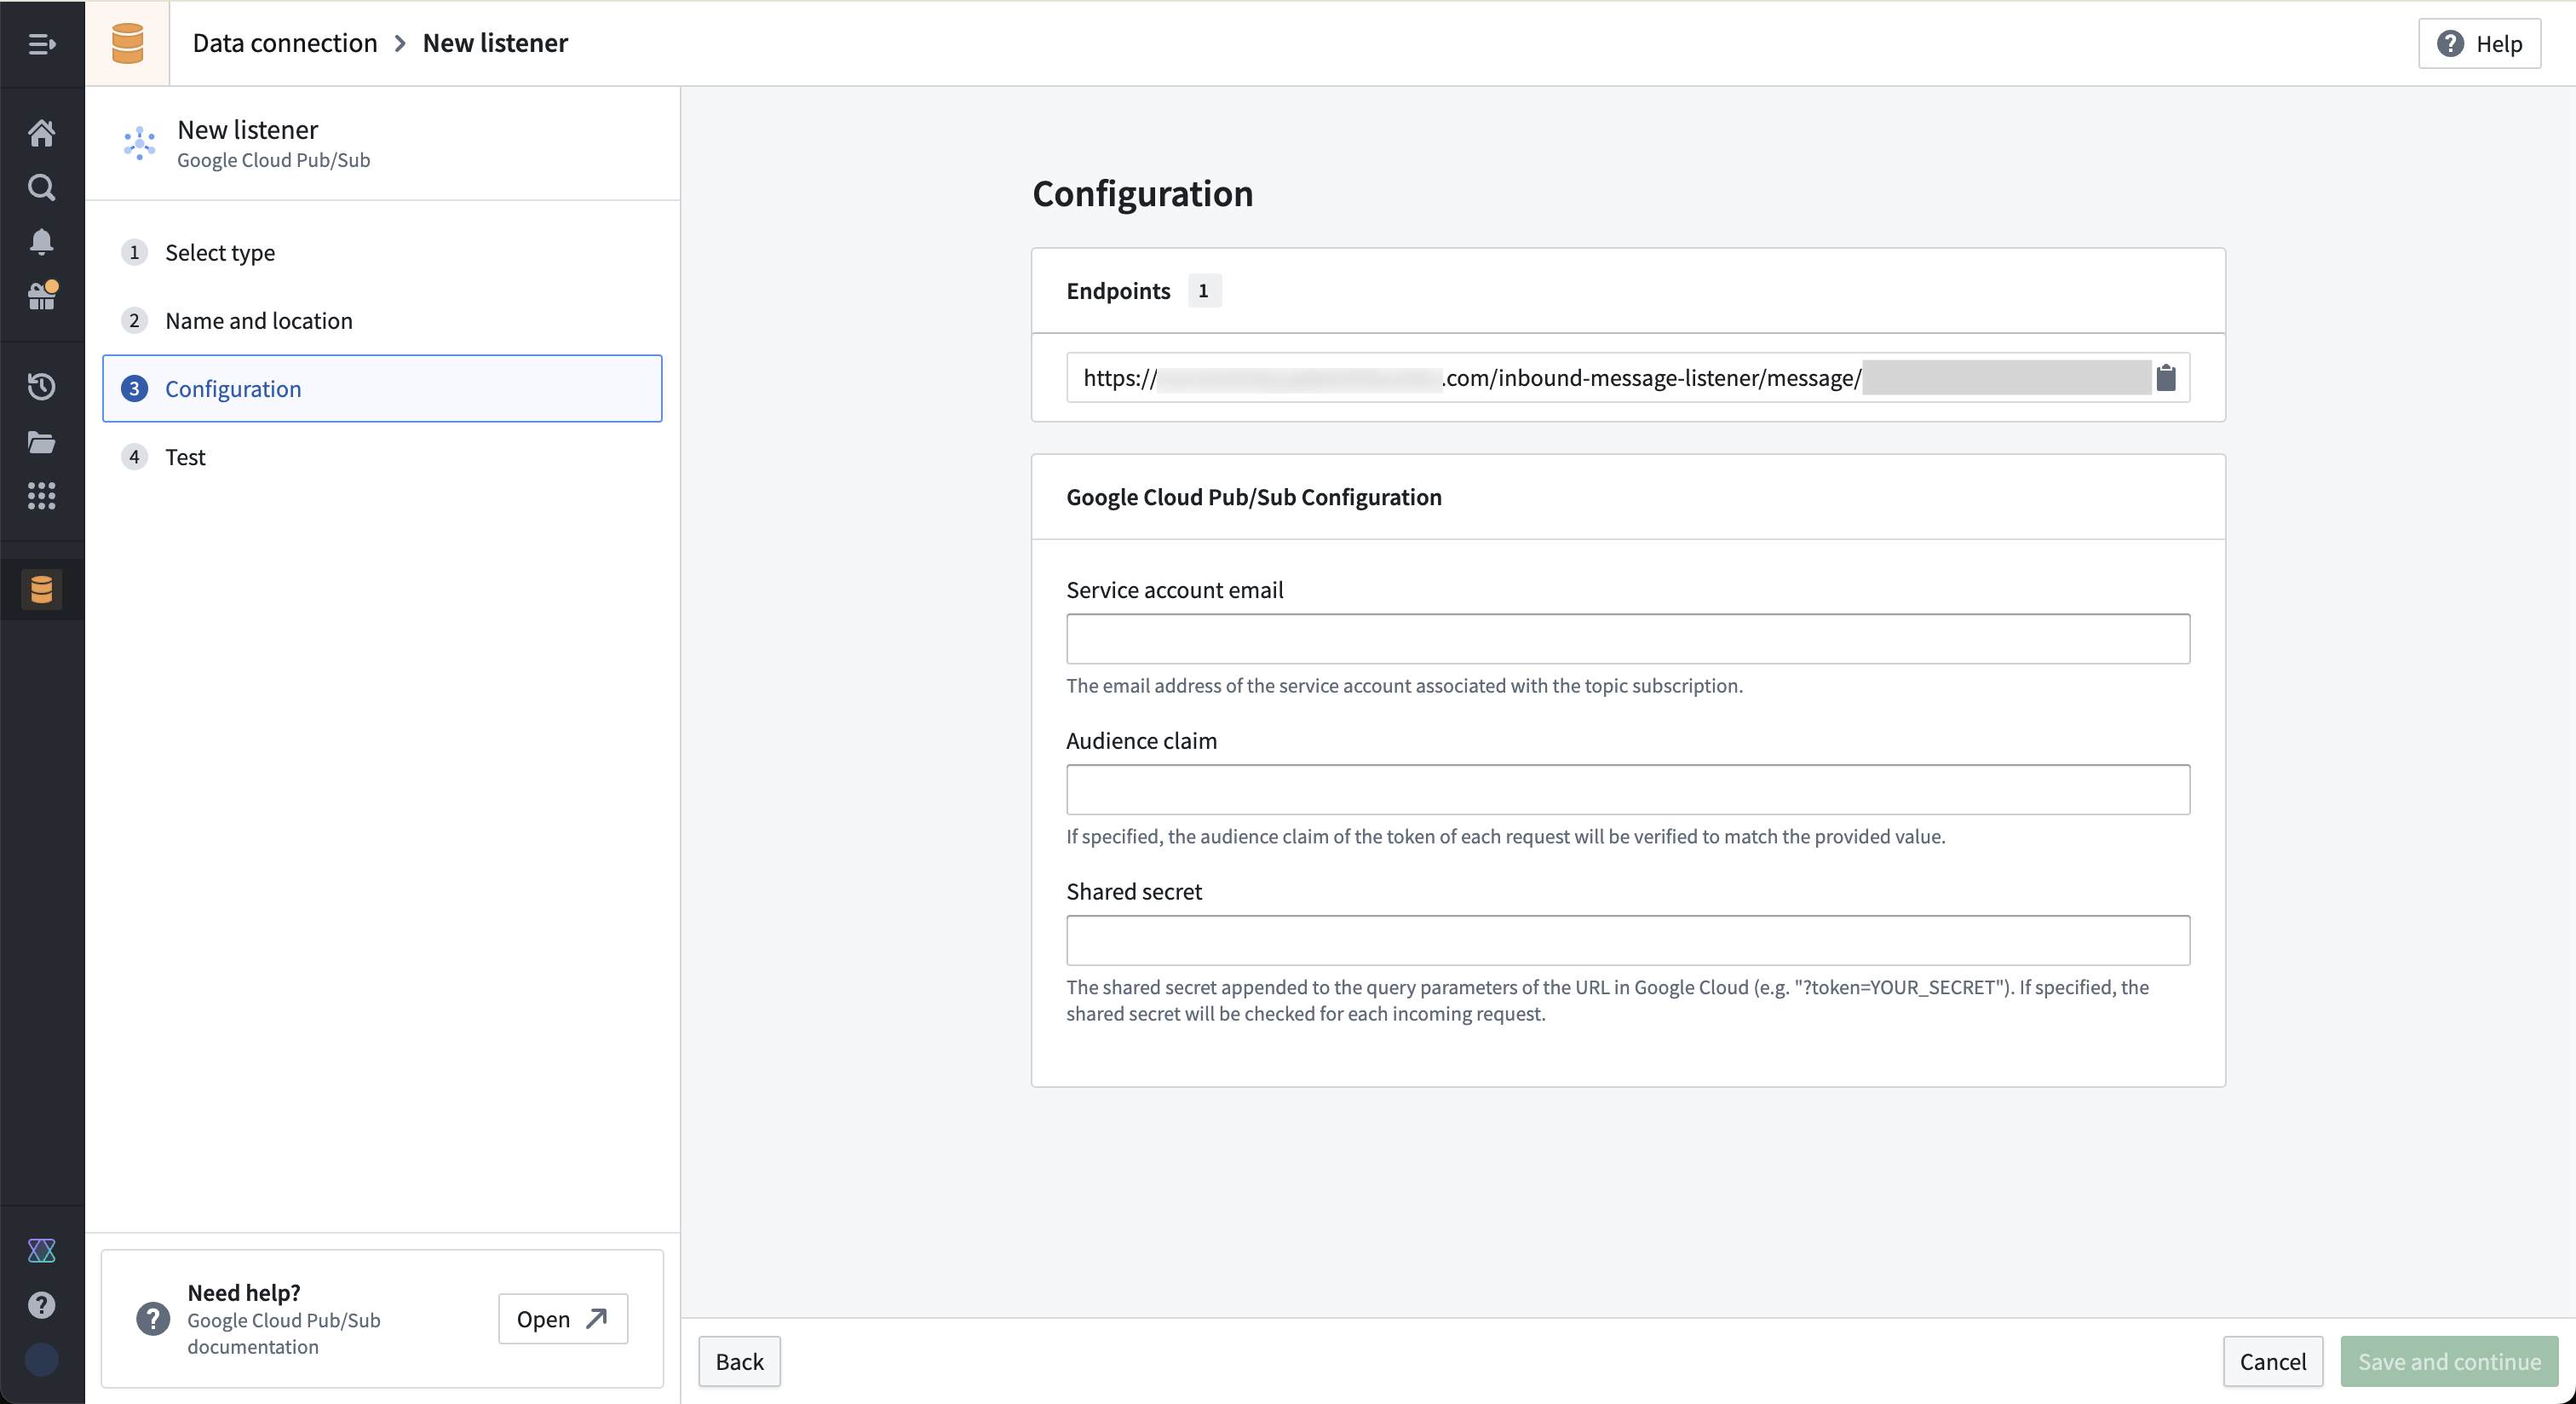This screenshot has height=1404, width=2576.
Task: Click into the Shared secret field
Action: point(1627,940)
